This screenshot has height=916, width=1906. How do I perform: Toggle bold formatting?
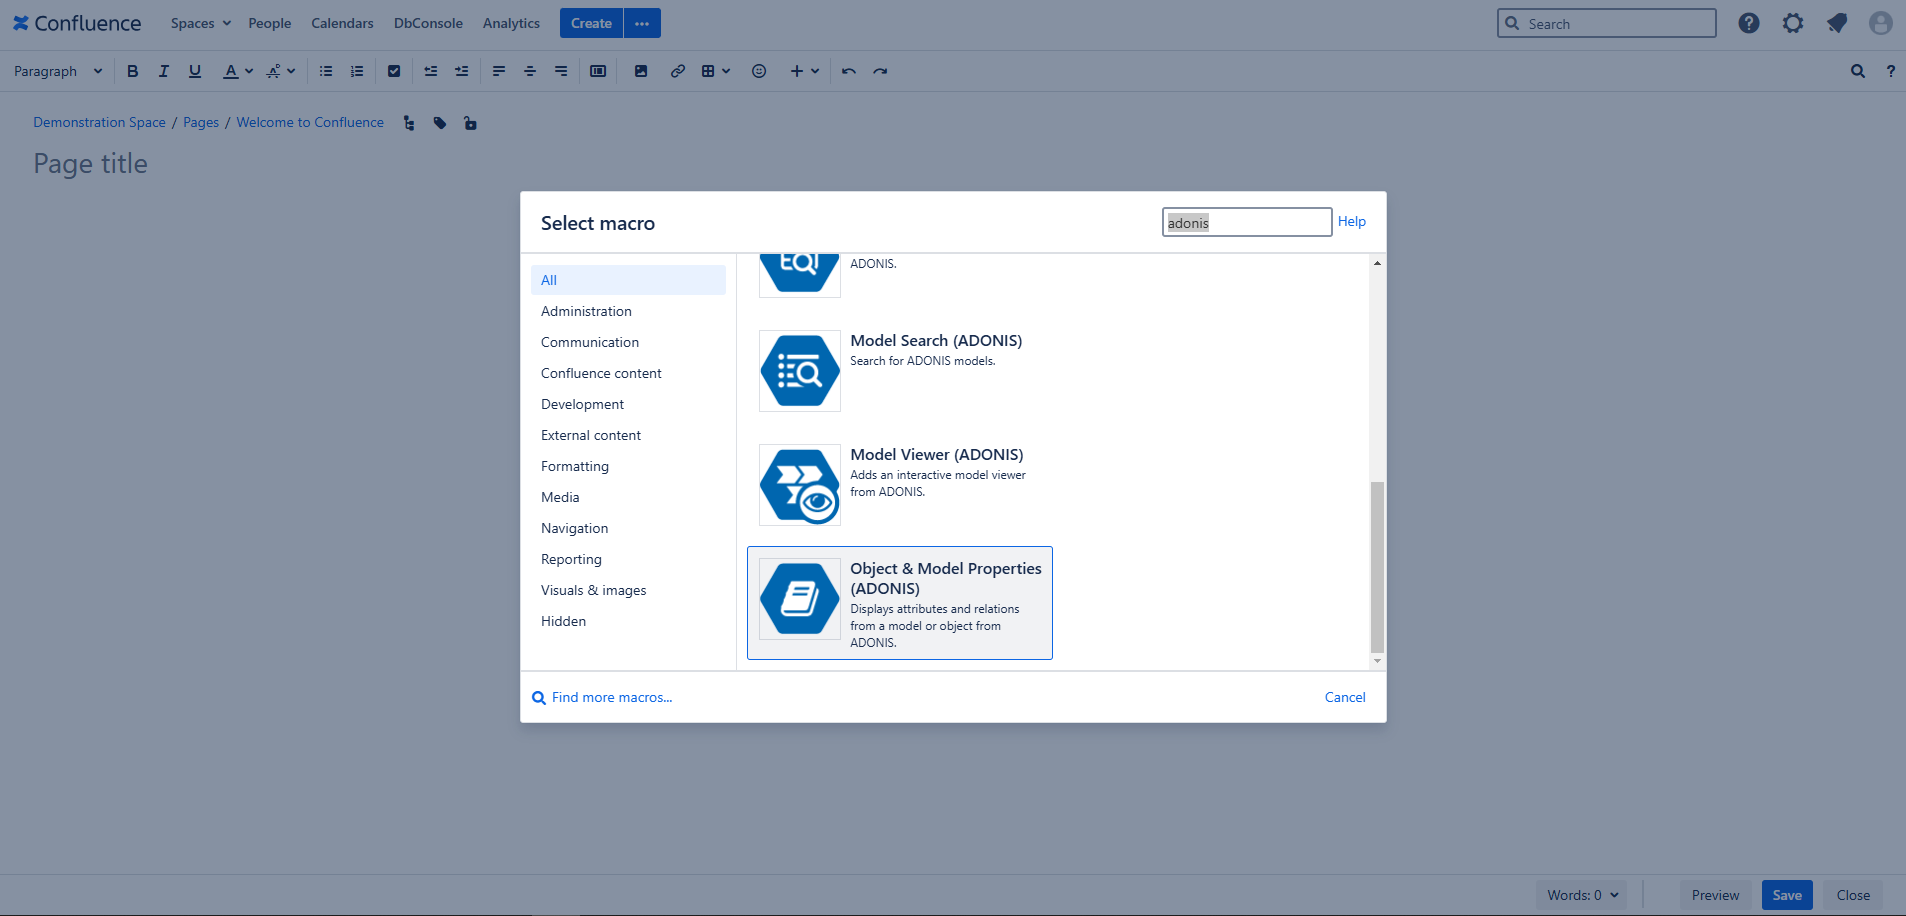point(131,70)
